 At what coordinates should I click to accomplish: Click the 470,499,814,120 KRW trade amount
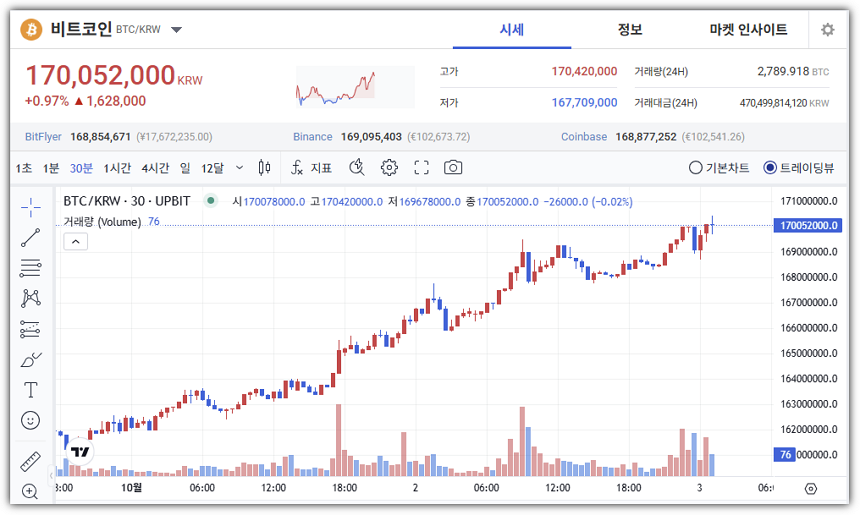[x=784, y=103]
